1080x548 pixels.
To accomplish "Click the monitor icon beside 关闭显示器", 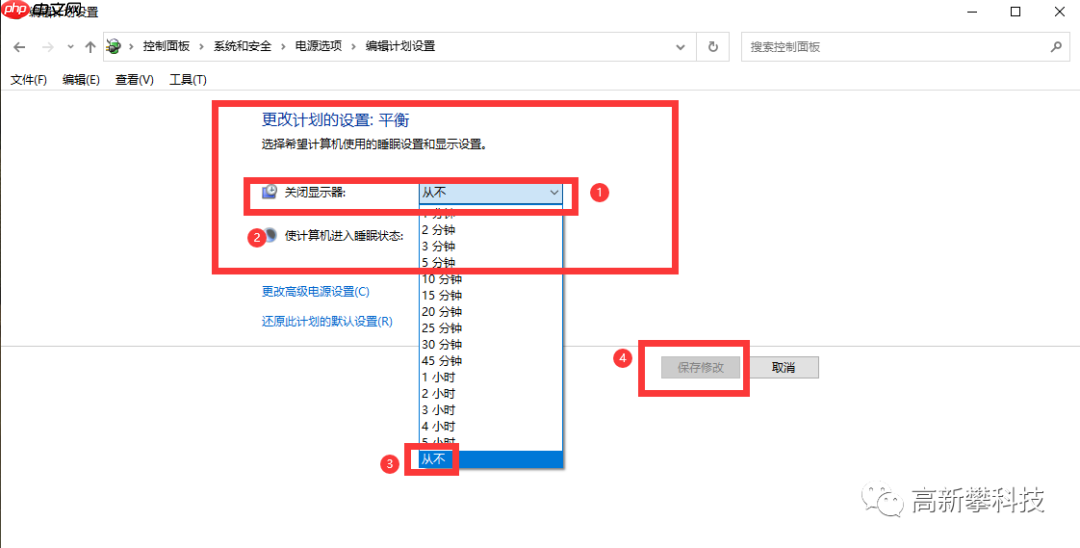I will point(270,192).
